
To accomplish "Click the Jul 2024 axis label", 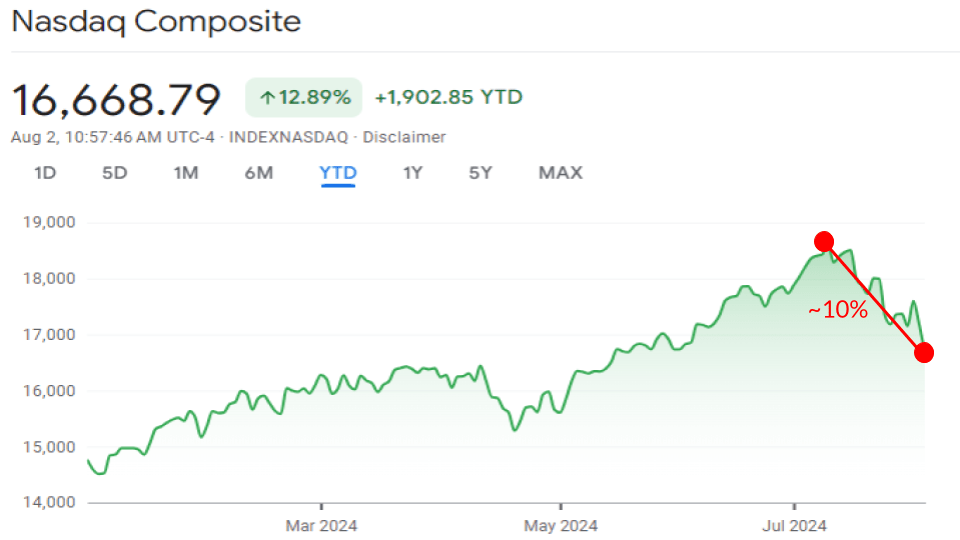I will (x=794, y=525).
